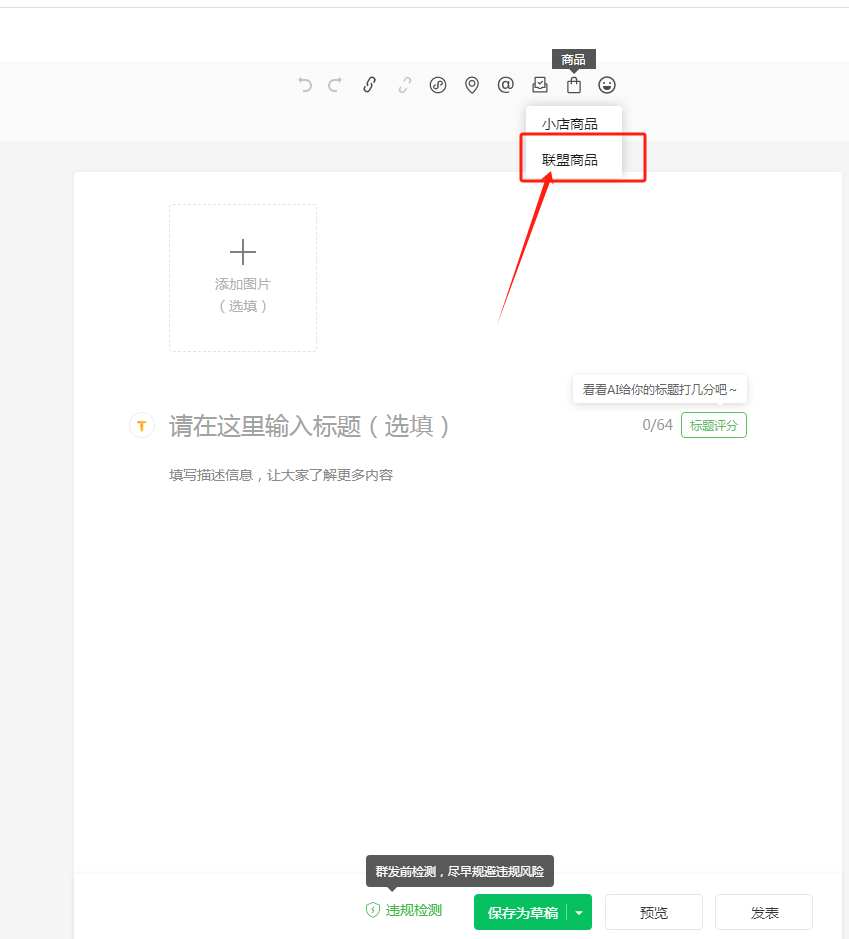Click the 标题评分 AI title scoring button

pyautogui.click(x=713, y=425)
